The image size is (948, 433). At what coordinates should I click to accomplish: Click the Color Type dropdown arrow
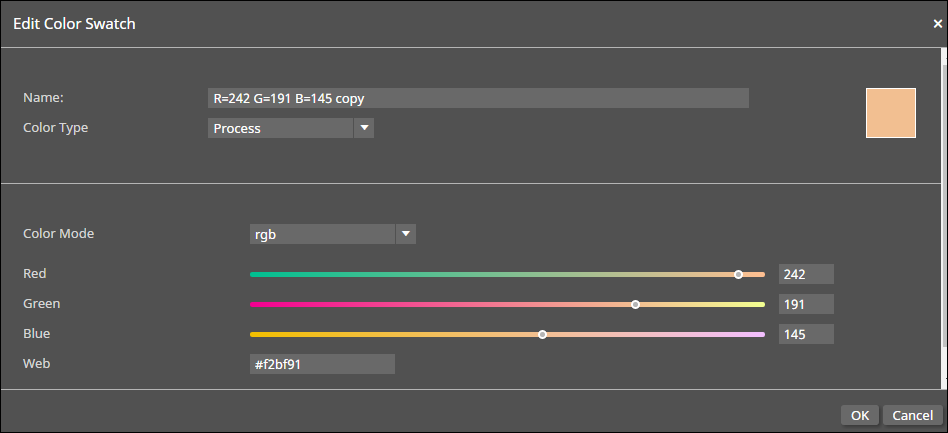point(364,128)
